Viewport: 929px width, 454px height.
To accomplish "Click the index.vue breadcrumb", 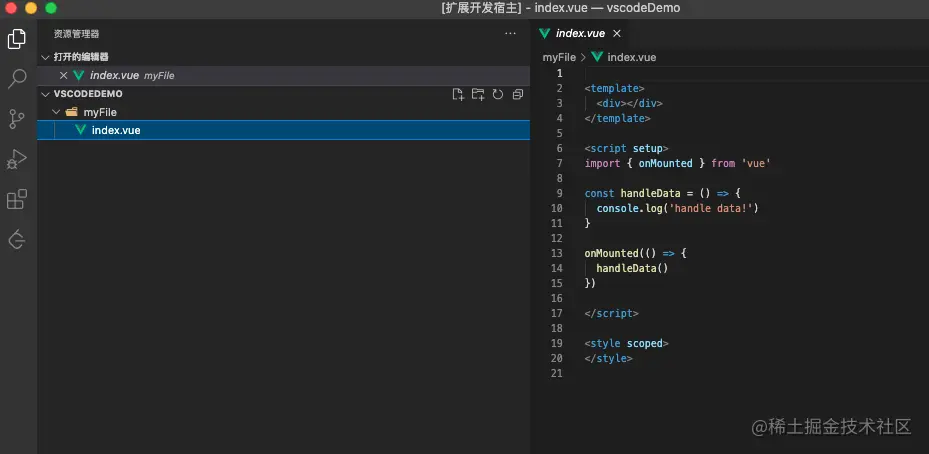I will pyautogui.click(x=632, y=57).
